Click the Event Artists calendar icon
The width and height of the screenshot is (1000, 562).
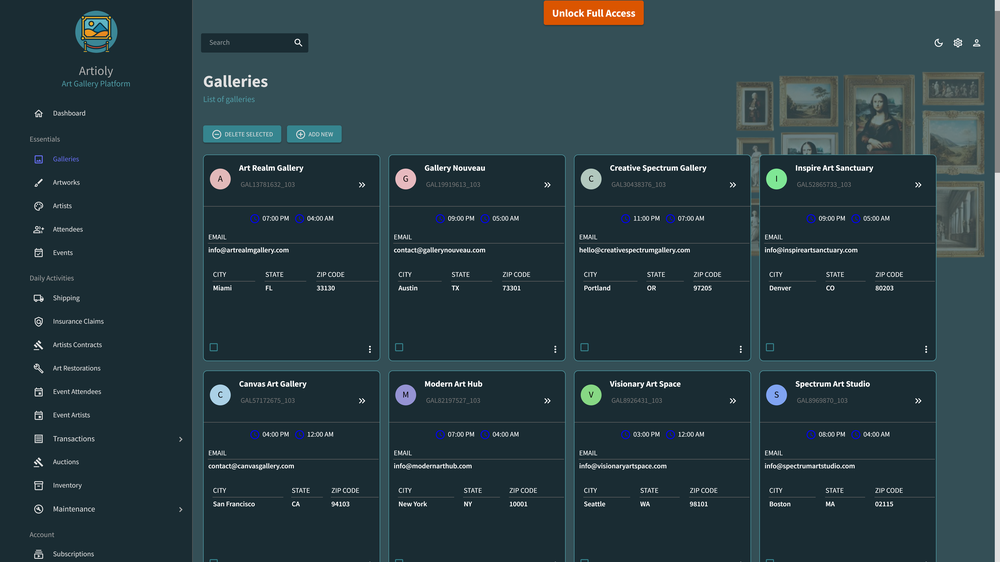38,415
